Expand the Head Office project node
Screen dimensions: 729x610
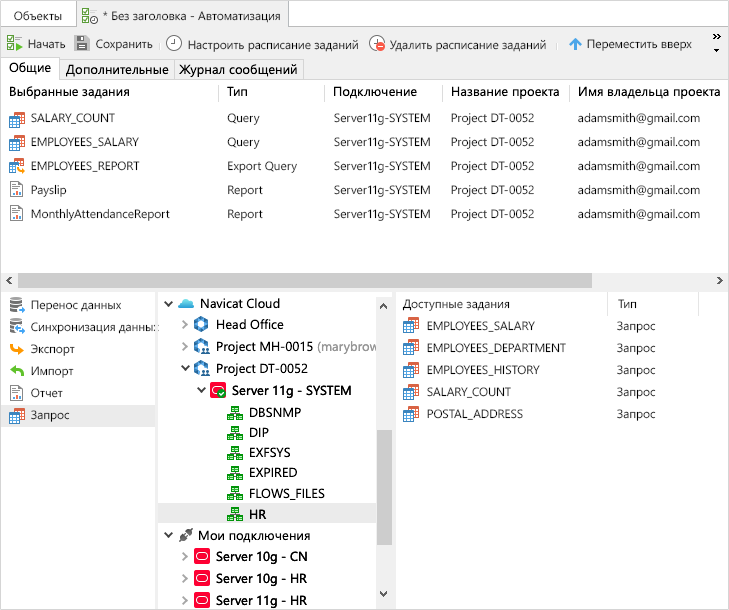point(184,325)
